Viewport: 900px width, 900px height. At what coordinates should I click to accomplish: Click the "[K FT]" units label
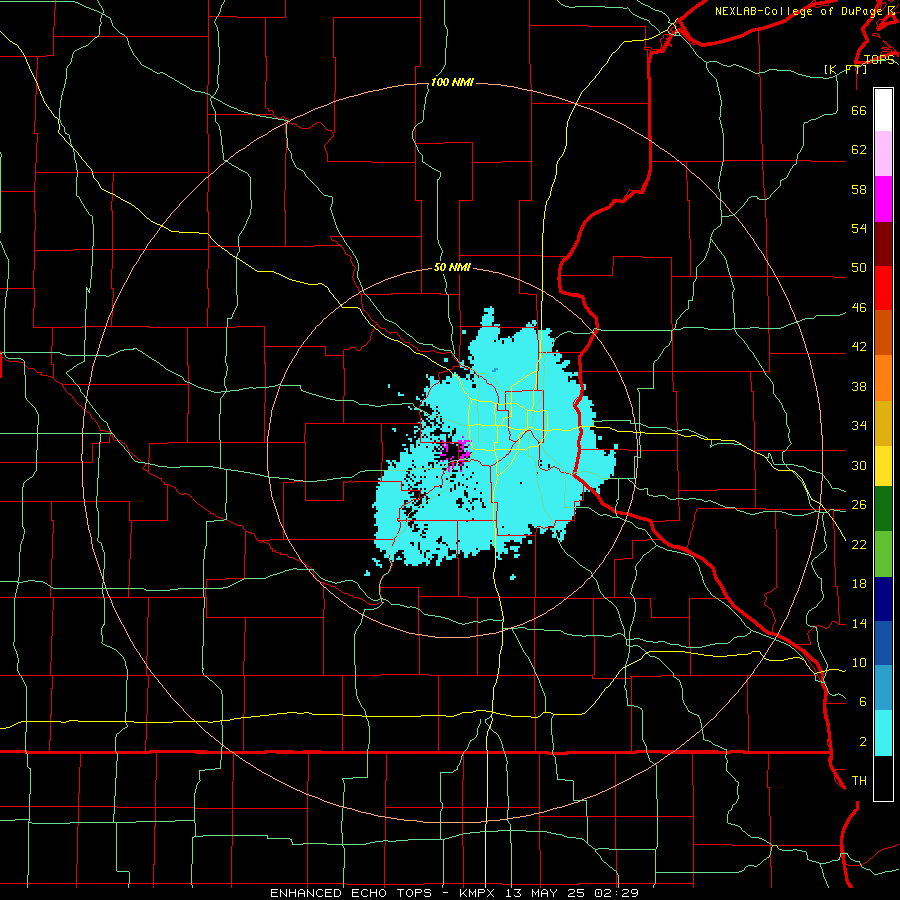click(x=846, y=69)
